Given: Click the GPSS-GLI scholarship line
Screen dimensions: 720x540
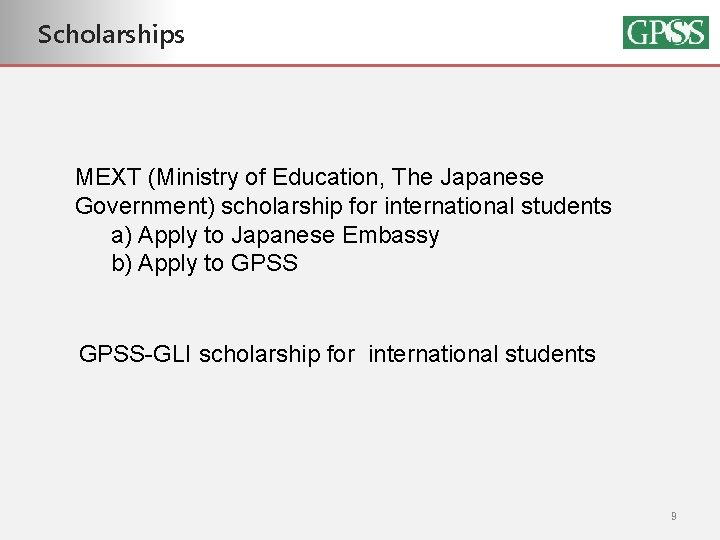Looking at the screenshot, I should tap(337, 354).
